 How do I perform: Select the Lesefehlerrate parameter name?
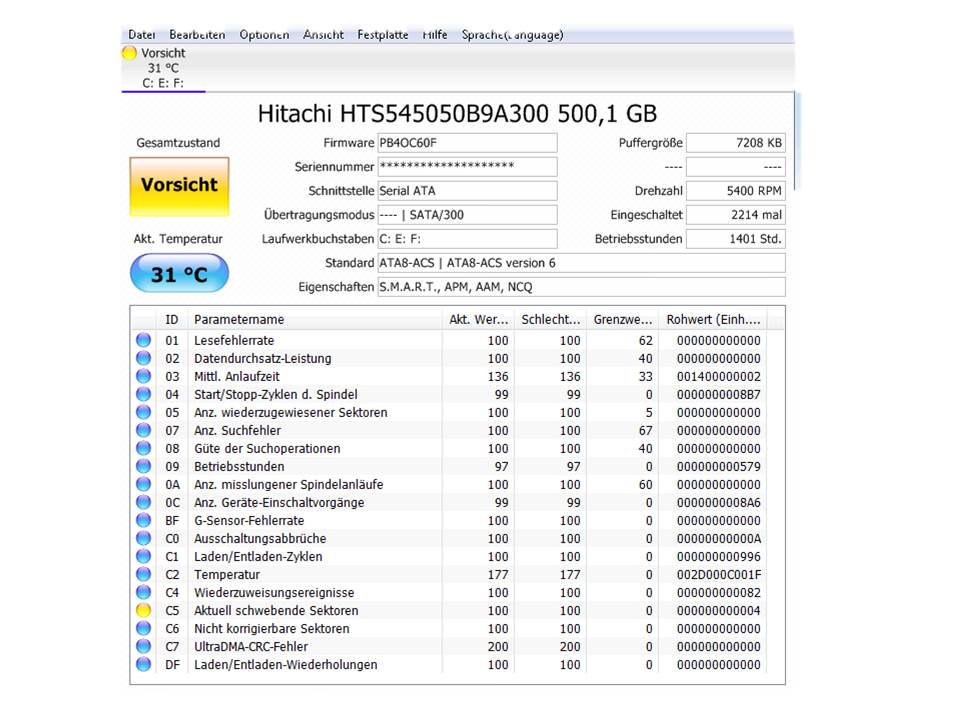234,340
